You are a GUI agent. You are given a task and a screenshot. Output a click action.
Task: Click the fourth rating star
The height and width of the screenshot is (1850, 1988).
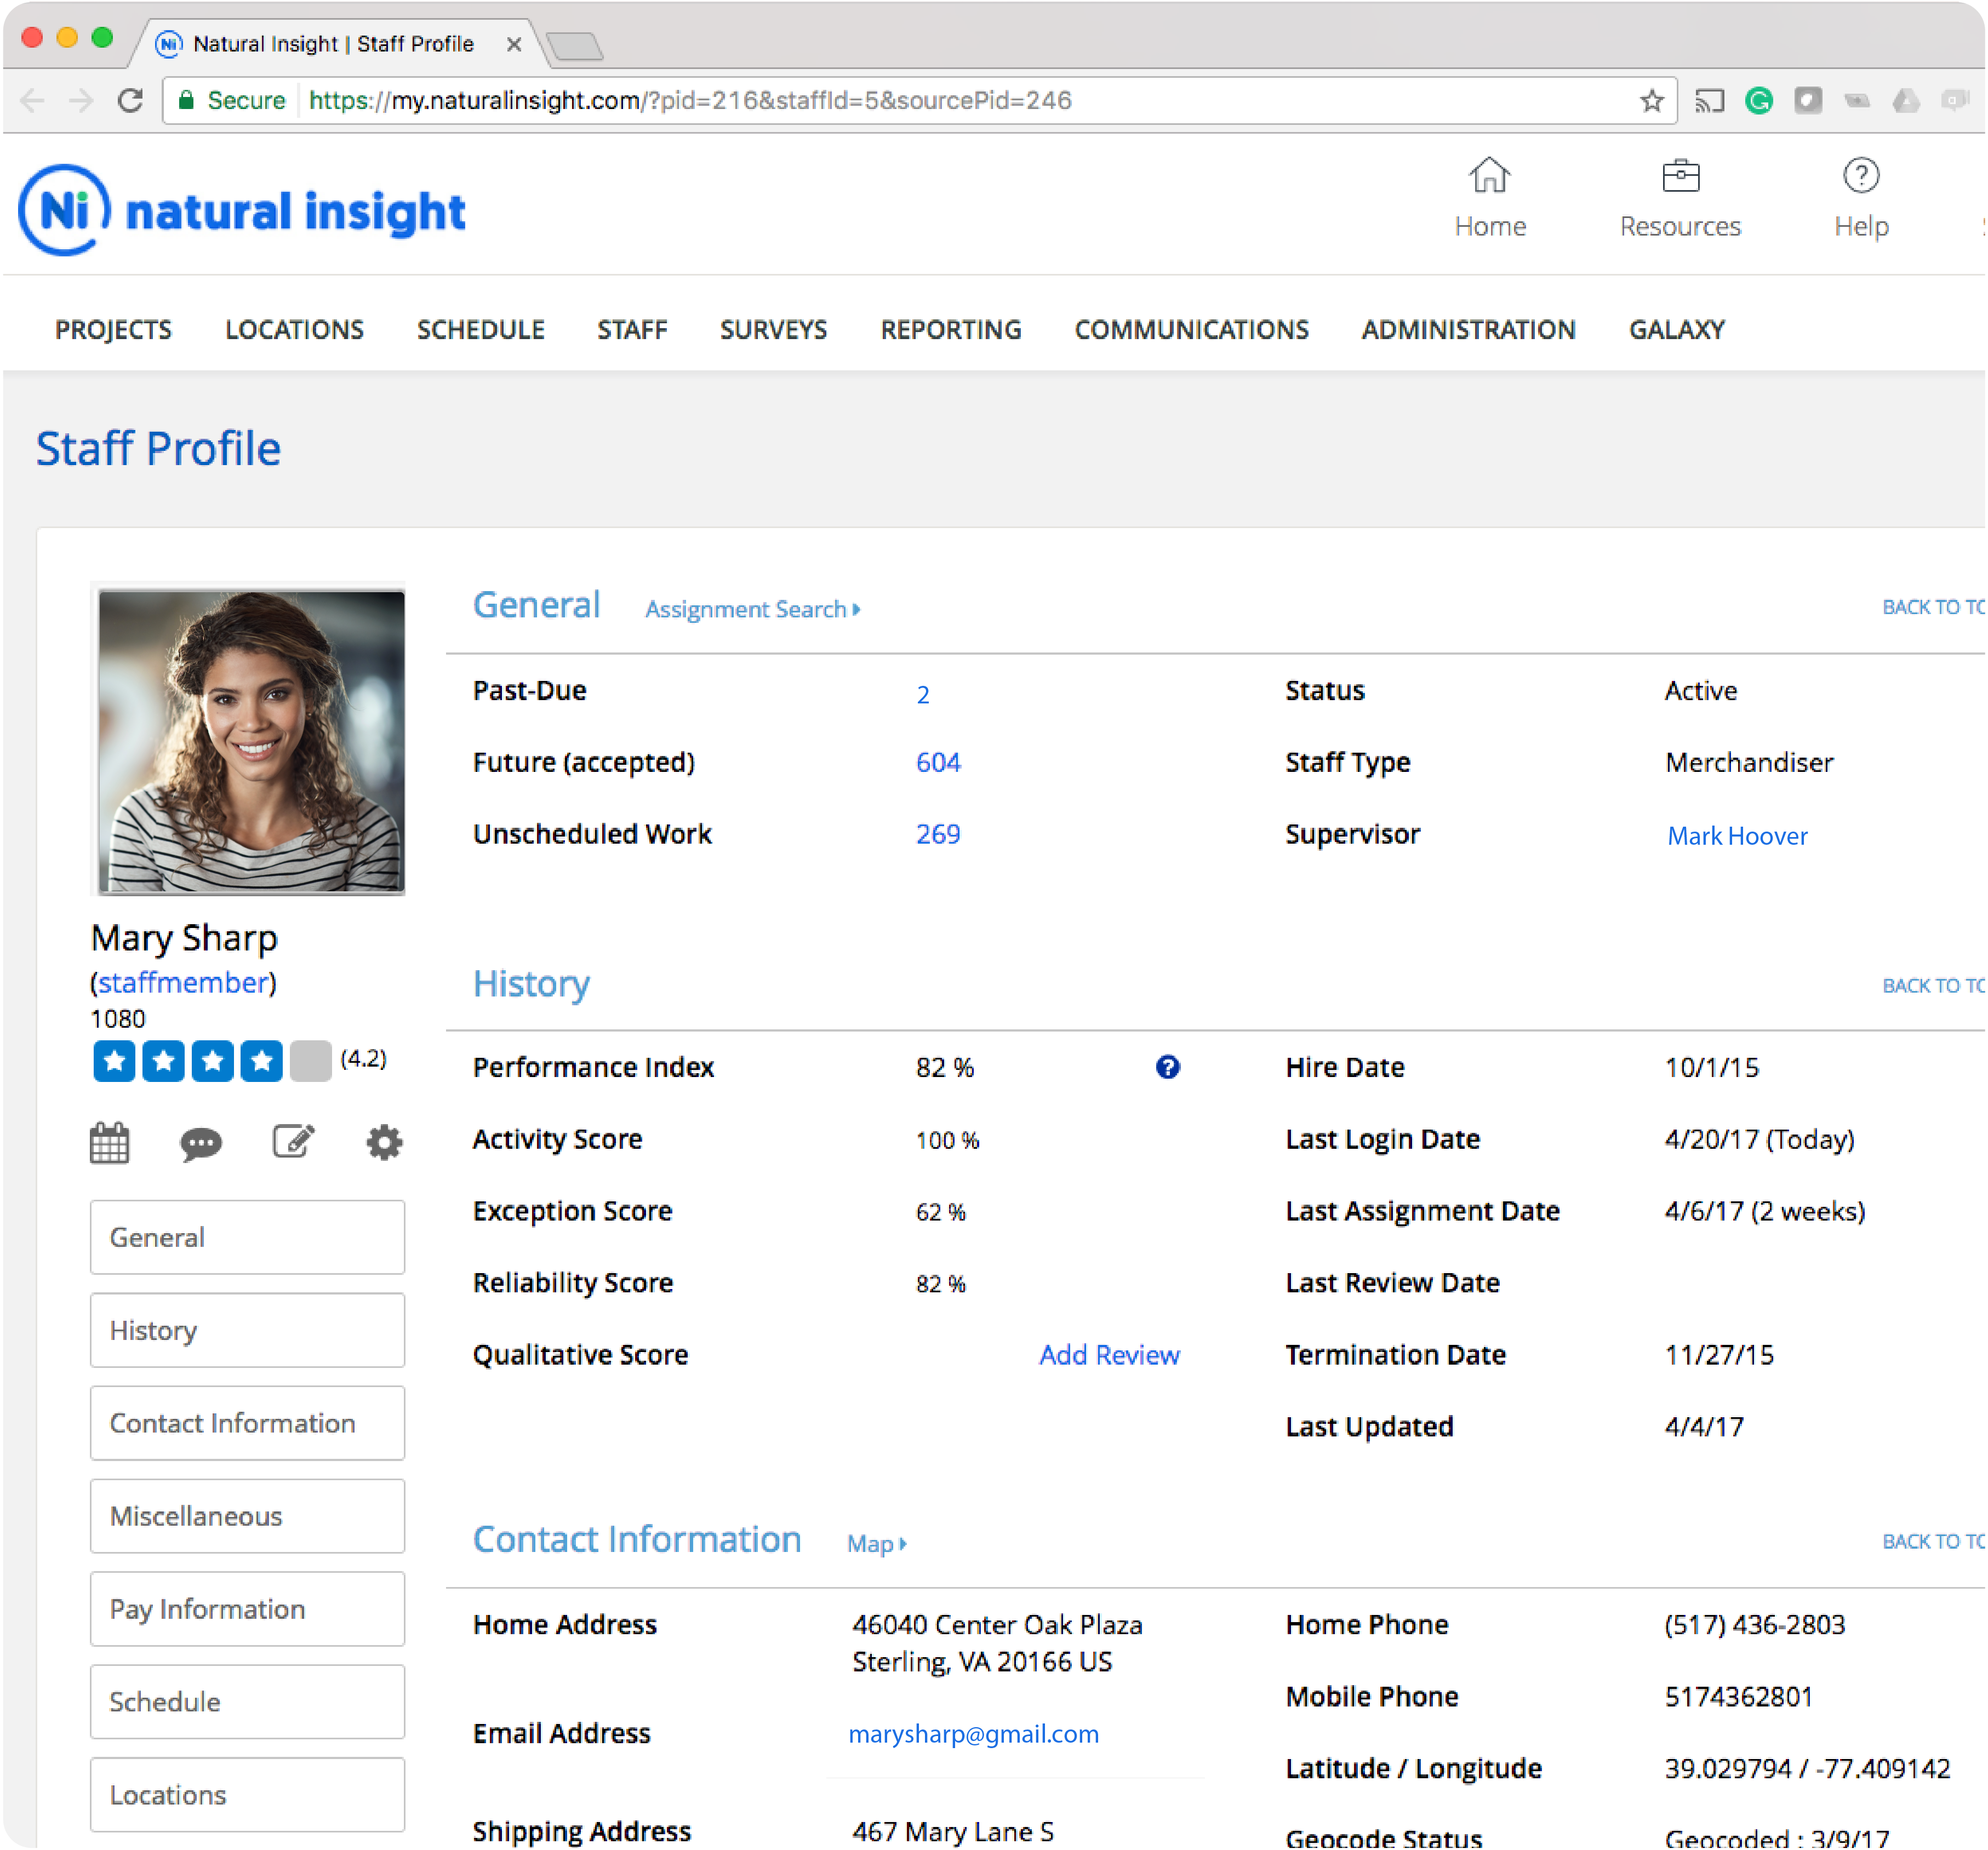pyautogui.click(x=261, y=1060)
